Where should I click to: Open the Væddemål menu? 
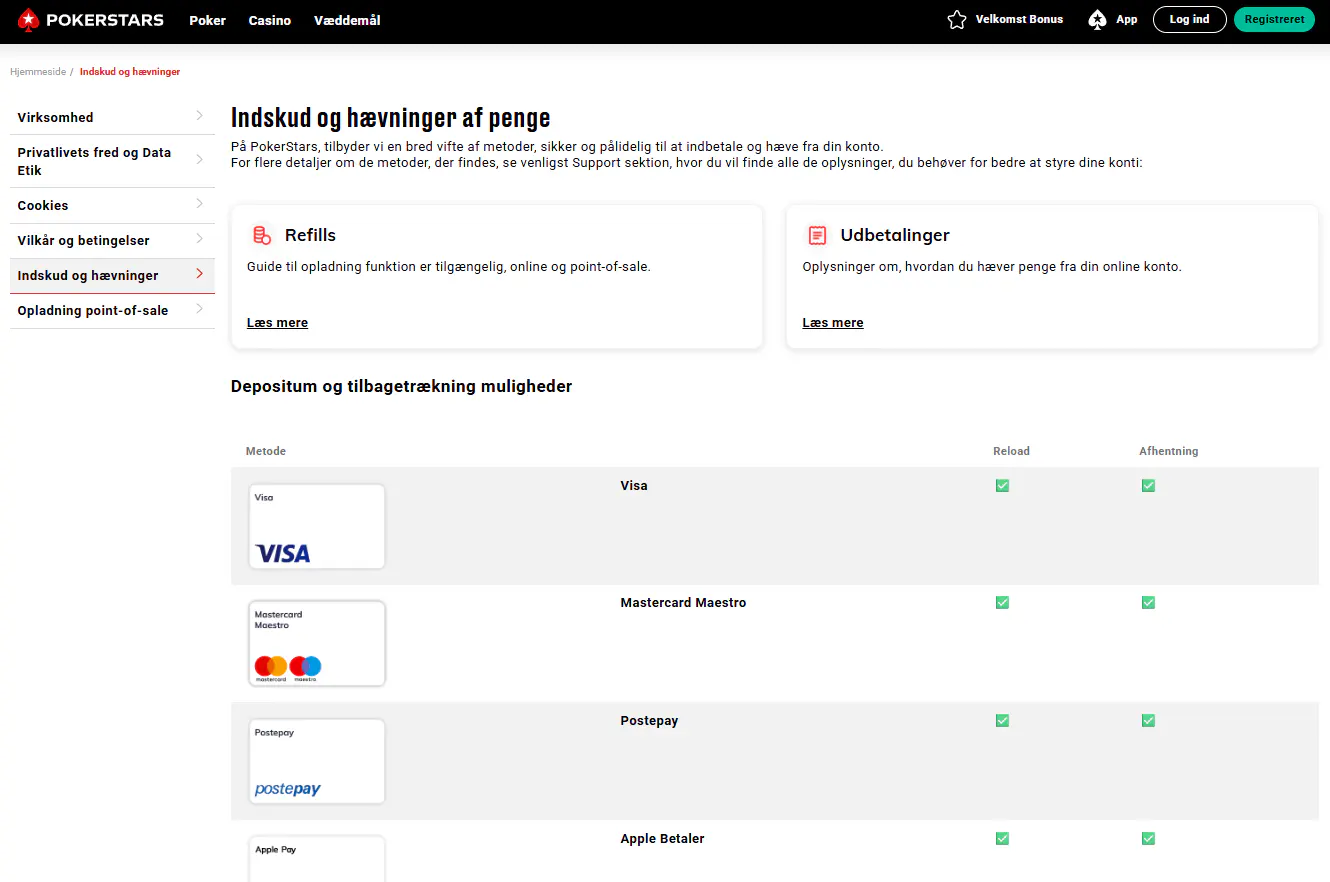tap(347, 20)
